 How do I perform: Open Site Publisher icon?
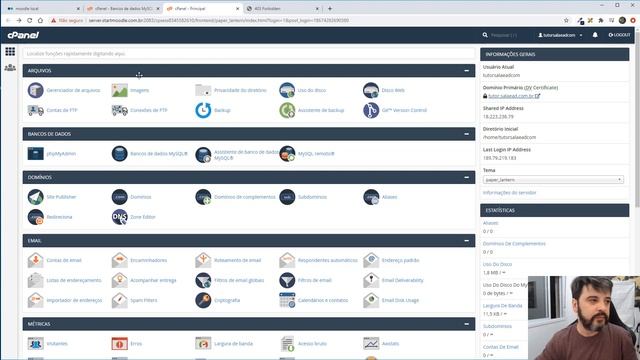[36, 197]
